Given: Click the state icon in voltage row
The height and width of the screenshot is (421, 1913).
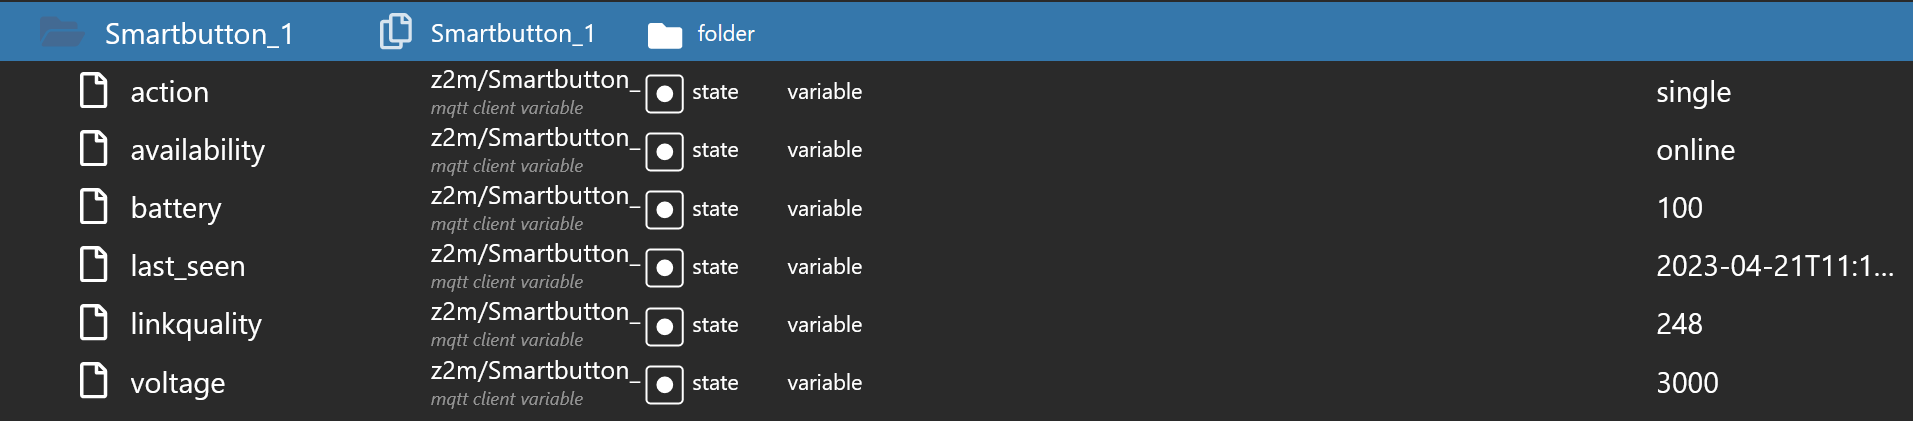Looking at the screenshot, I should 664,385.
